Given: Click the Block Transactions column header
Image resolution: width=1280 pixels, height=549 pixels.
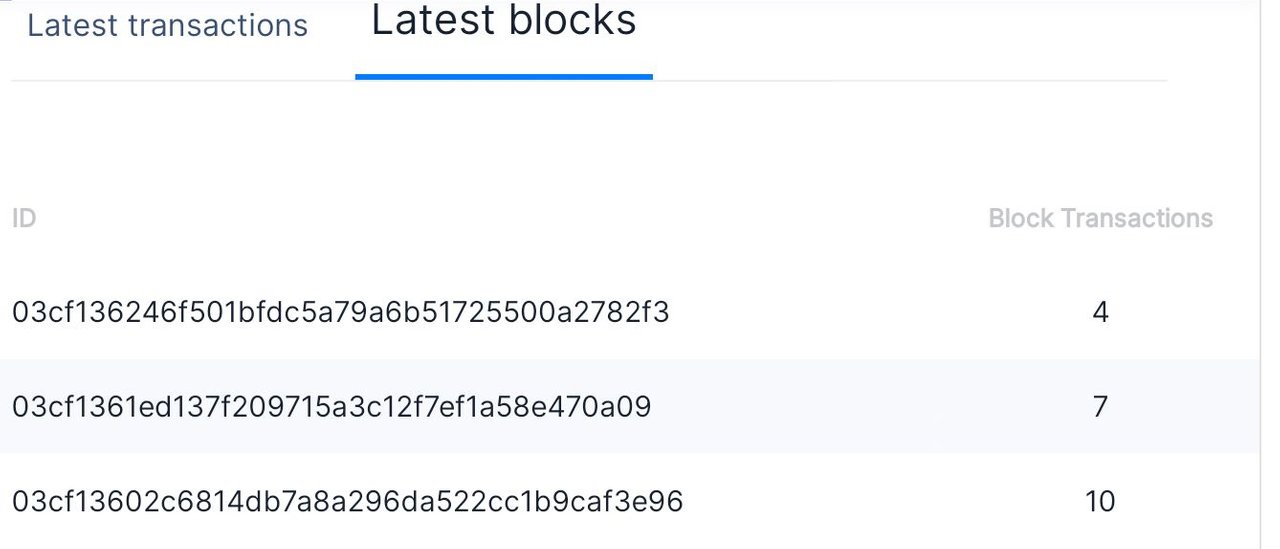Looking at the screenshot, I should [x=1100, y=218].
